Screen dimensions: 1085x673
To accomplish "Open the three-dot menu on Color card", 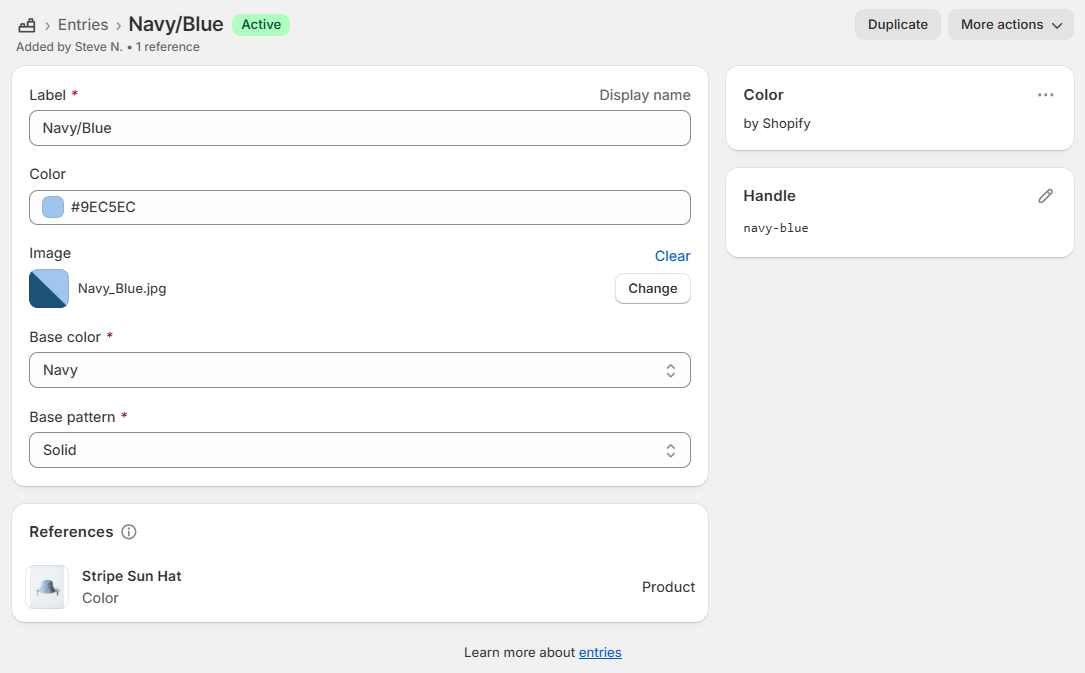I will pos(1045,95).
